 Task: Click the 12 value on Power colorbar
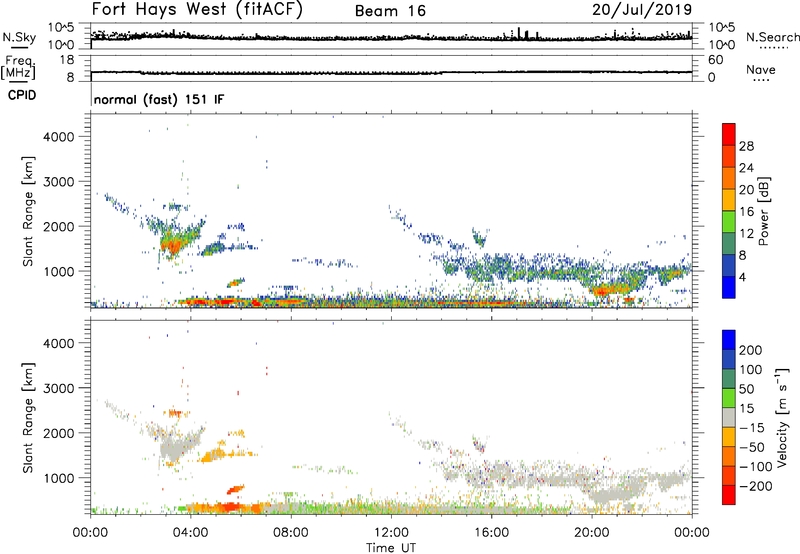tap(746, 234)
